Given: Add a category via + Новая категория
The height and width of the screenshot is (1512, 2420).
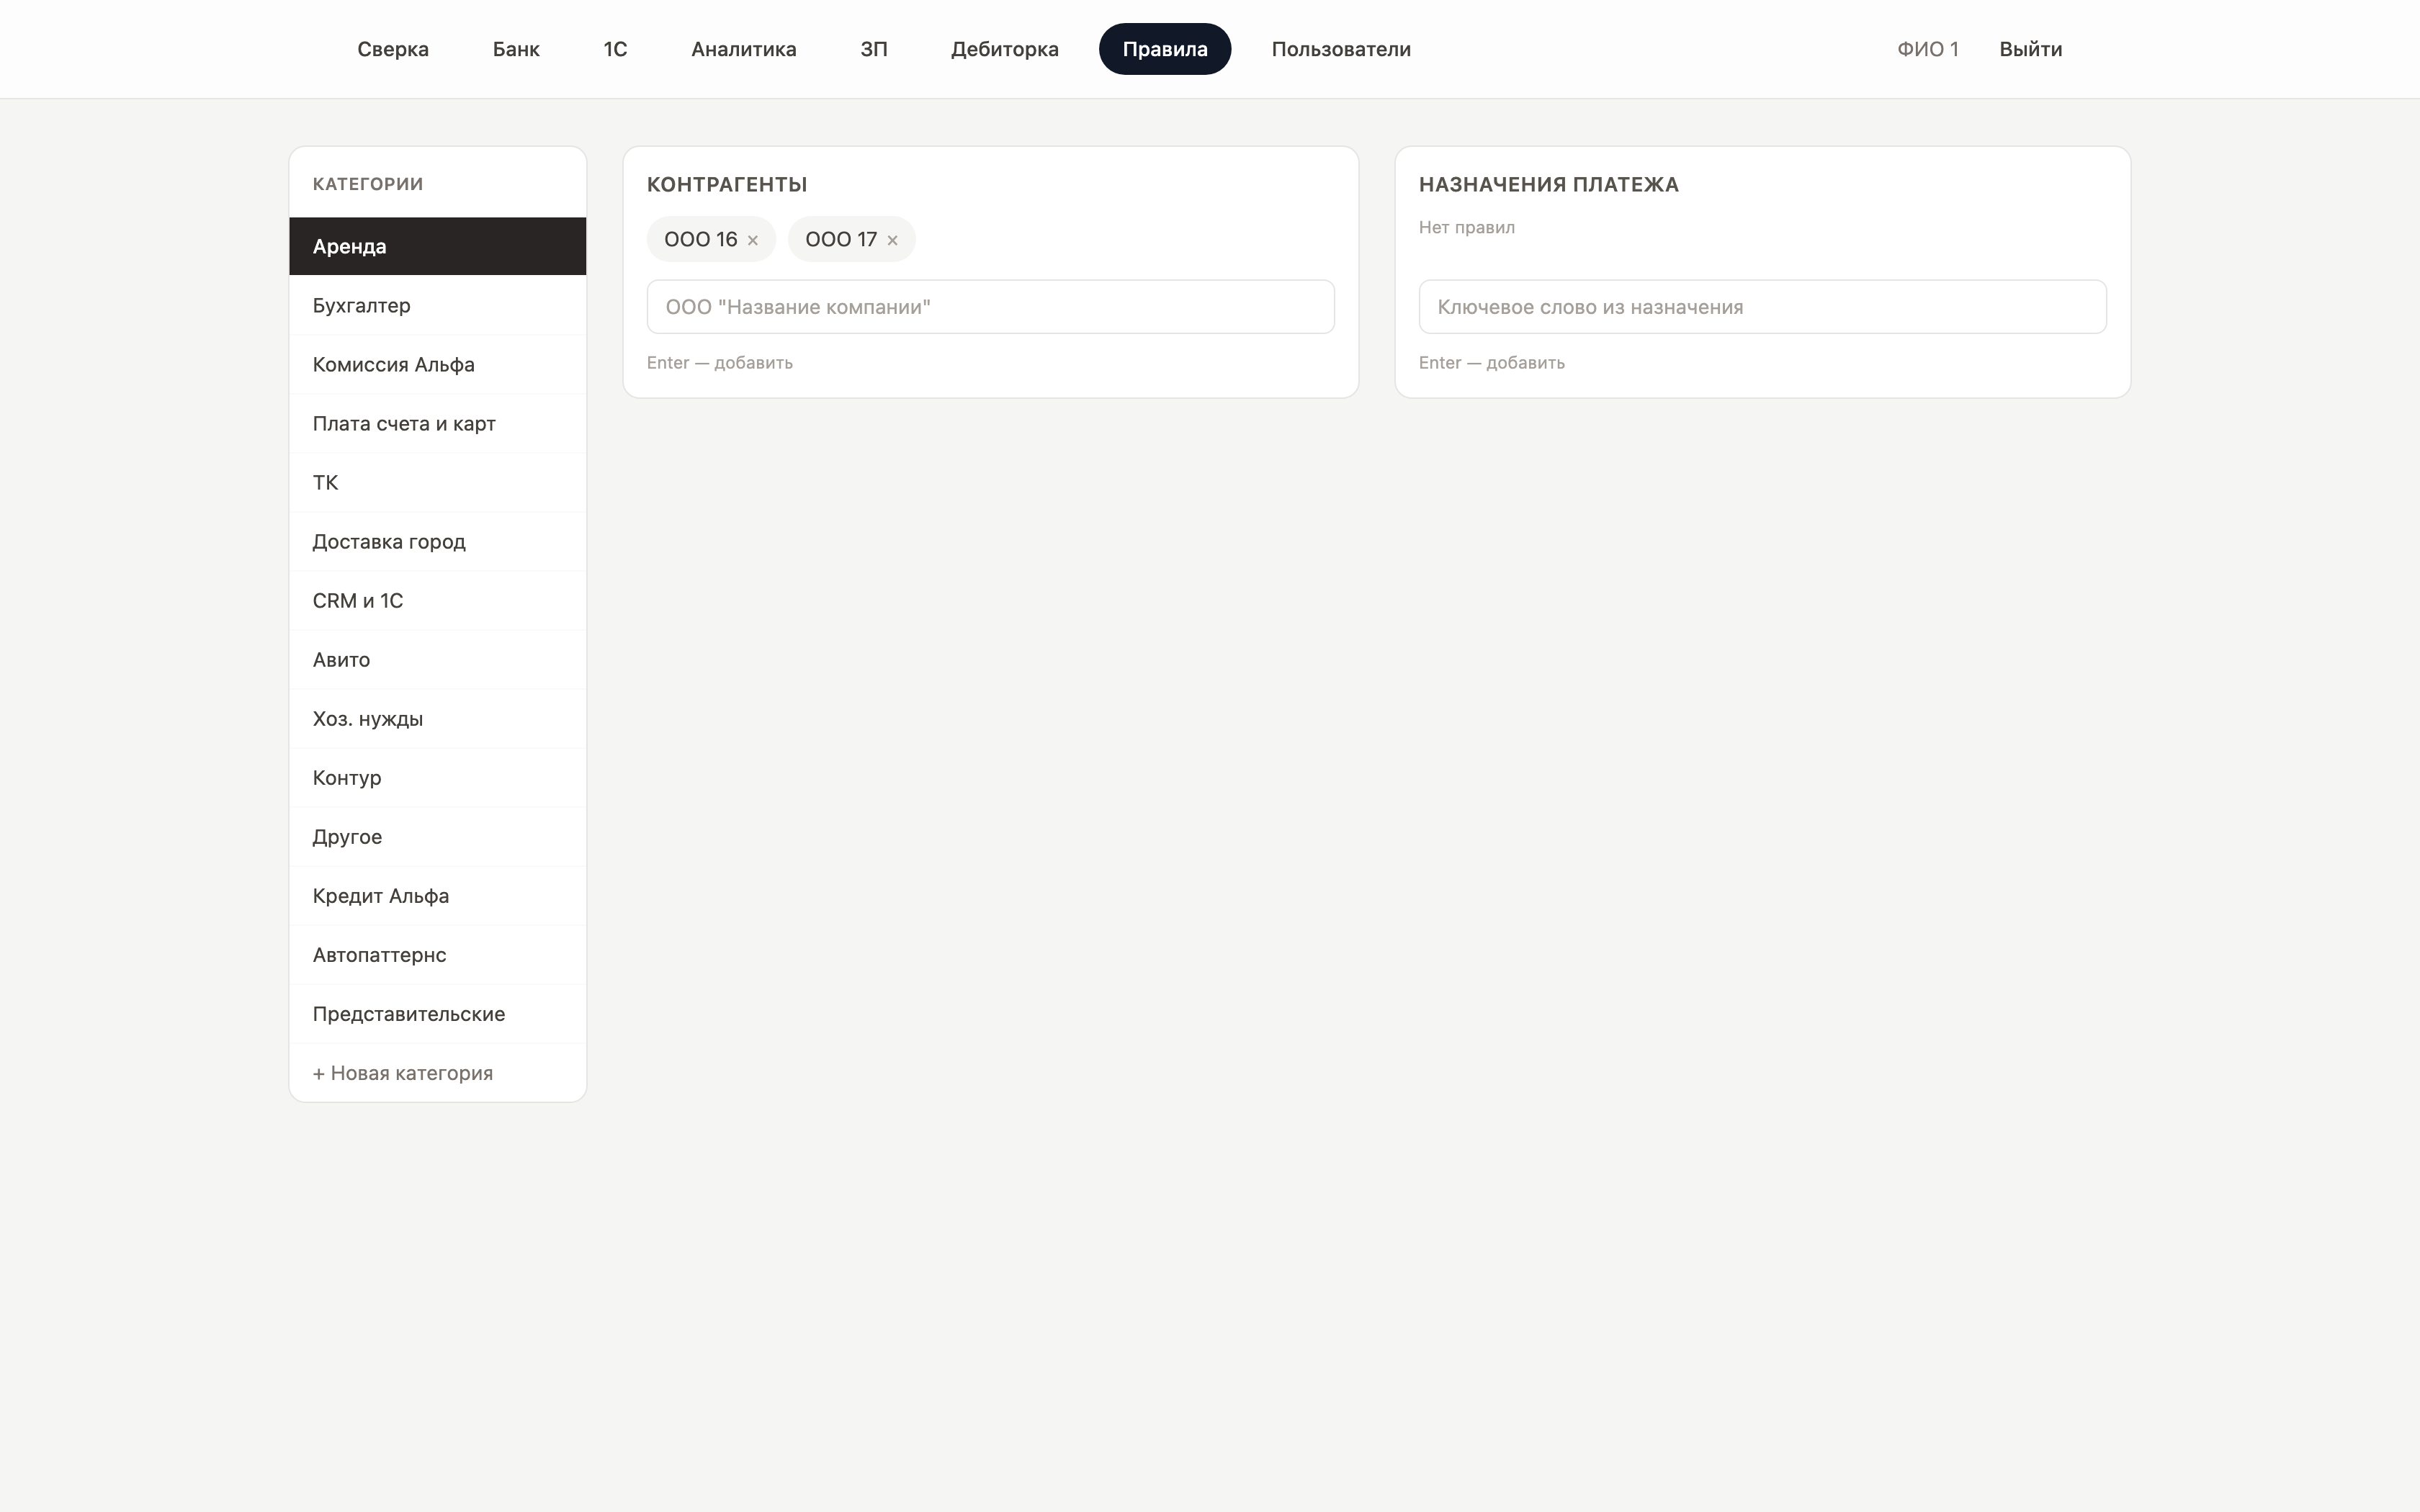Looking at the screenshot, I should pos(438,1072).
